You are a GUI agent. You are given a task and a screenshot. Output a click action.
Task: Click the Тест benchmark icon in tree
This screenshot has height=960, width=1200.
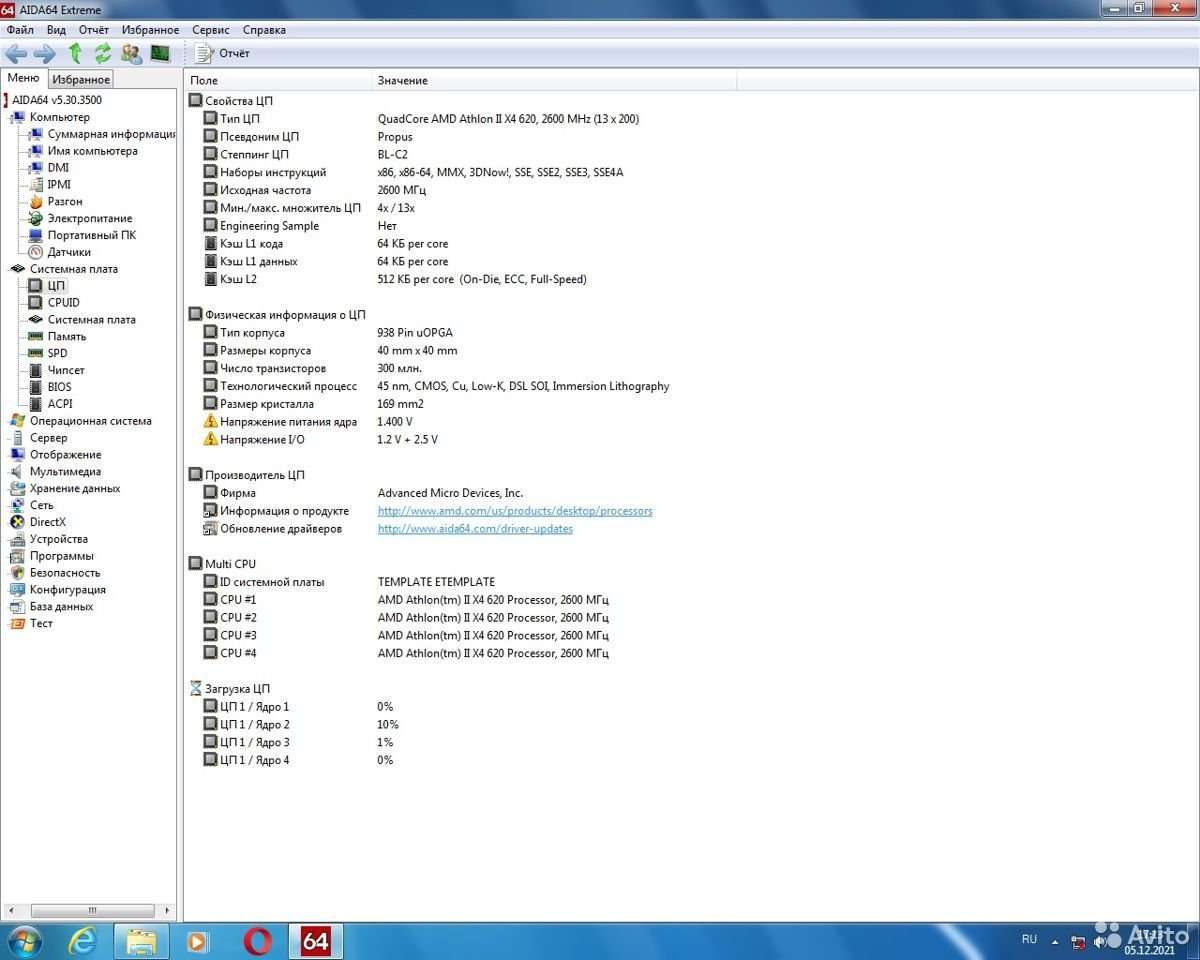coord(18,624)
